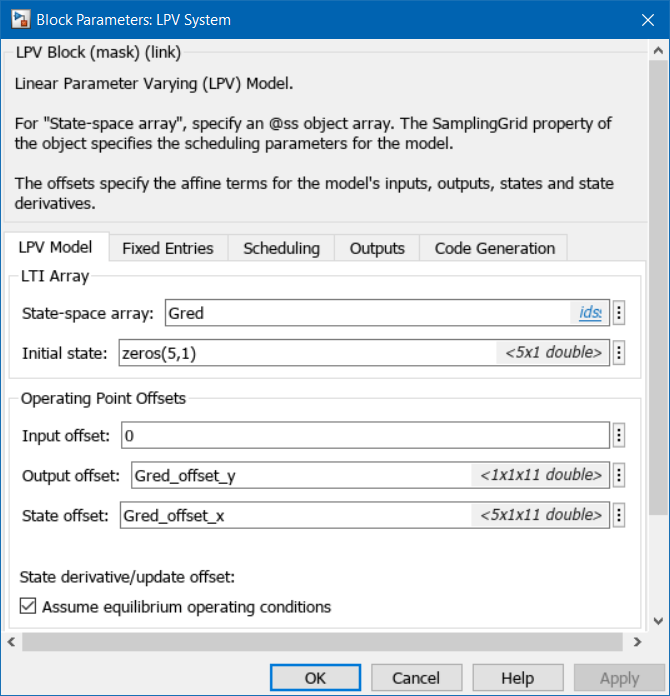This screenshot has height=696, width=670.
Task: Click the idss link in State-space array
Action: coord(590,313)
